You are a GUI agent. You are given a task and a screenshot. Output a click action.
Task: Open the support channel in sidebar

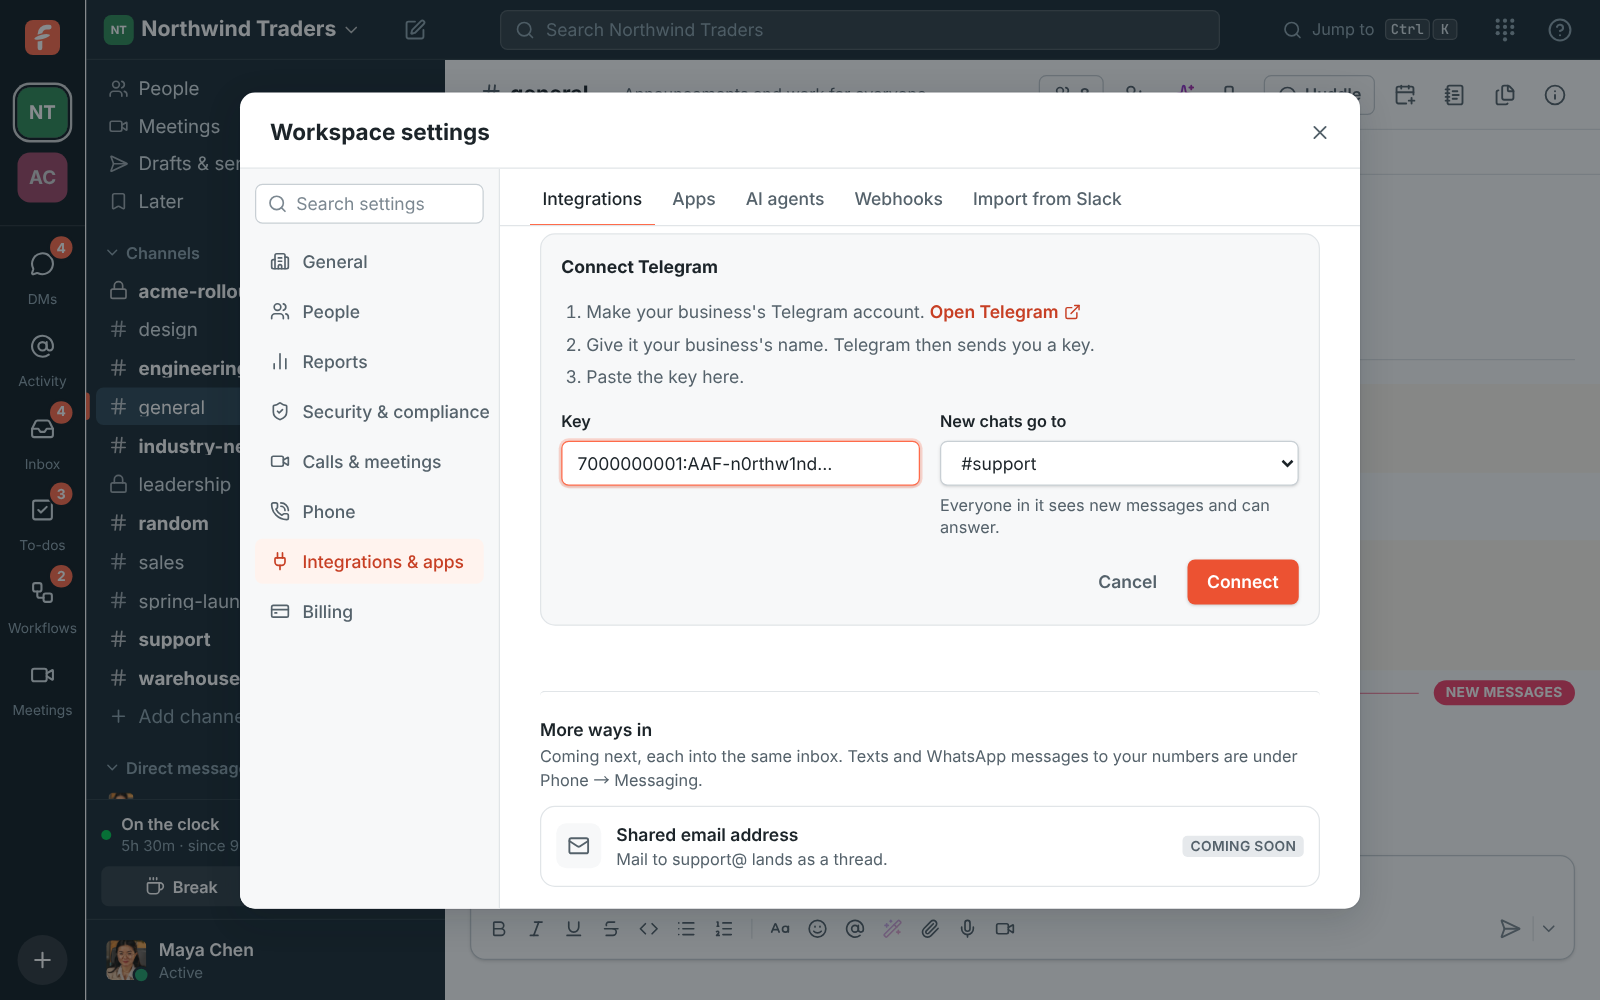point(172,640)
